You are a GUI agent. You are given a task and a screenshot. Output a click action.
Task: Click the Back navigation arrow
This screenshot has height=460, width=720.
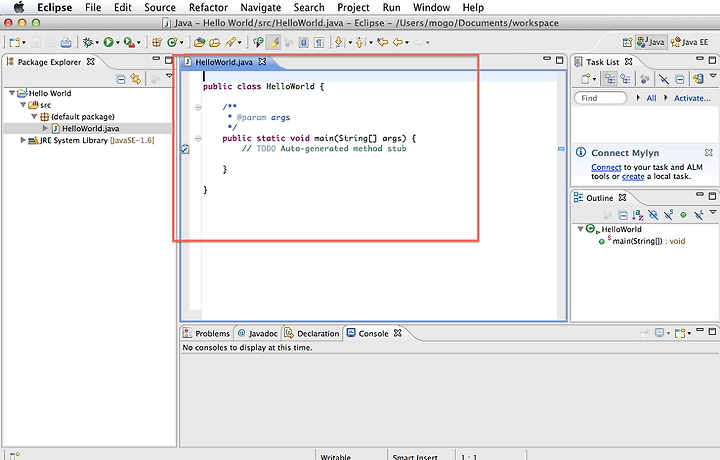398,43
